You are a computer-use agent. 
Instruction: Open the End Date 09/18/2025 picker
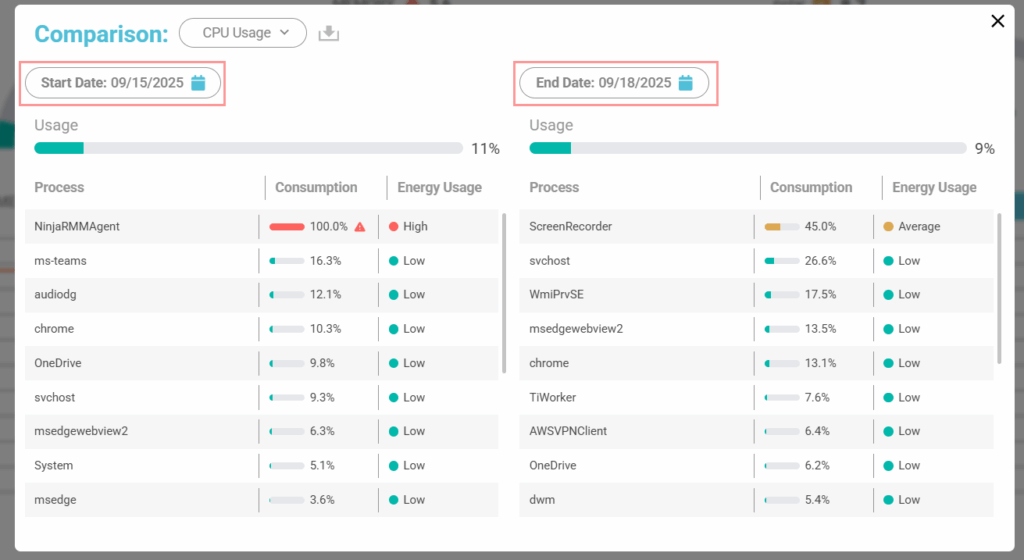(x=603, y=83)
